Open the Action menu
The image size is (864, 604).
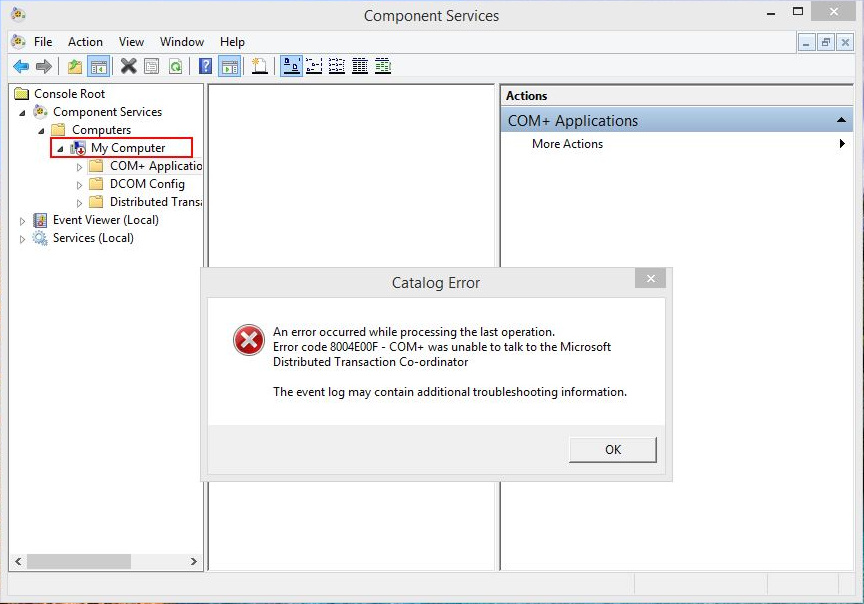[85, 42]
